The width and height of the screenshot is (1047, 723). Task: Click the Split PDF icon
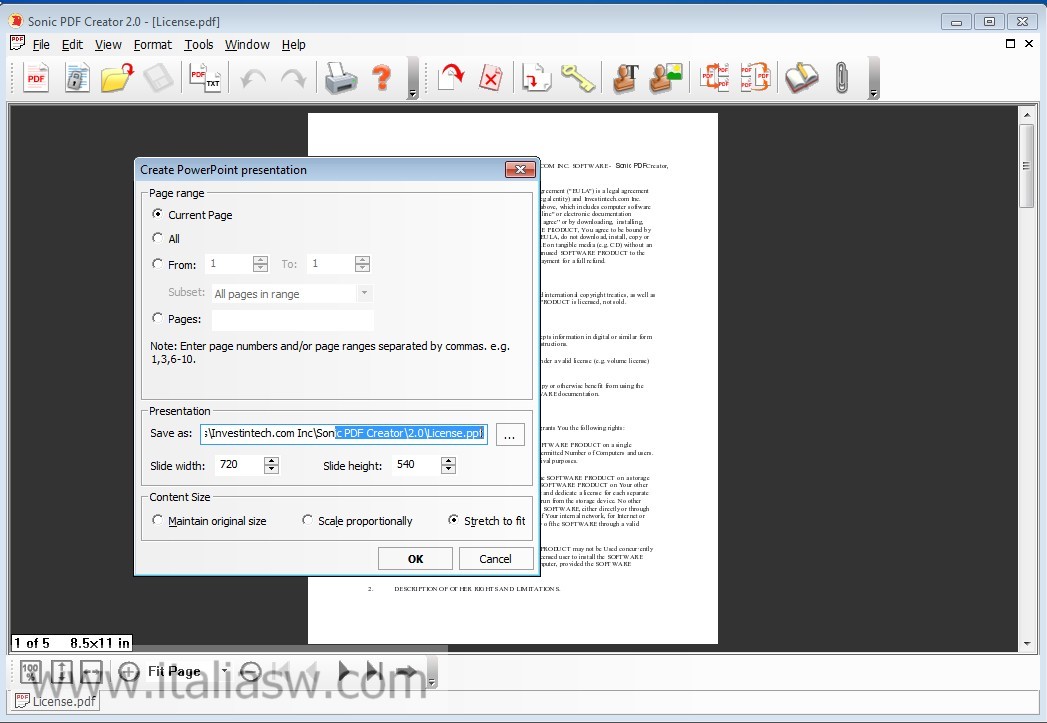pyautogui.click(x=714, y=78)
